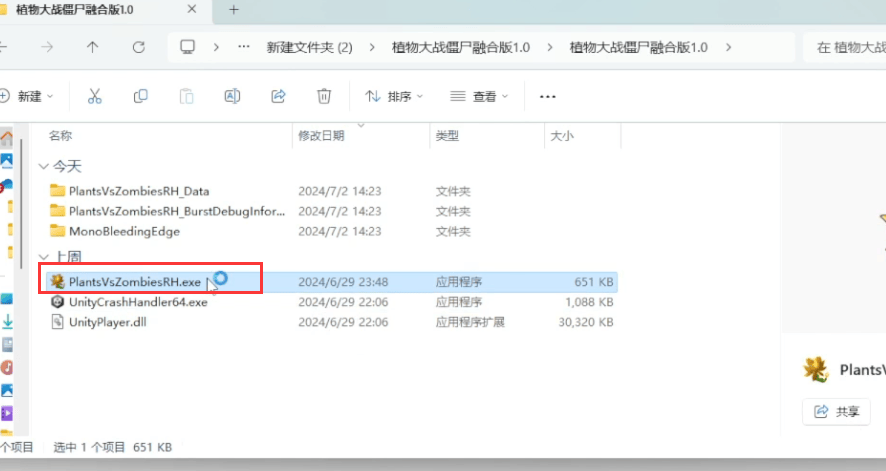This screenshot has width=886, height=471.
Task: Click the UnityPlayer.dll file icon
Action: pyautogui.click(x=58, y=322)
